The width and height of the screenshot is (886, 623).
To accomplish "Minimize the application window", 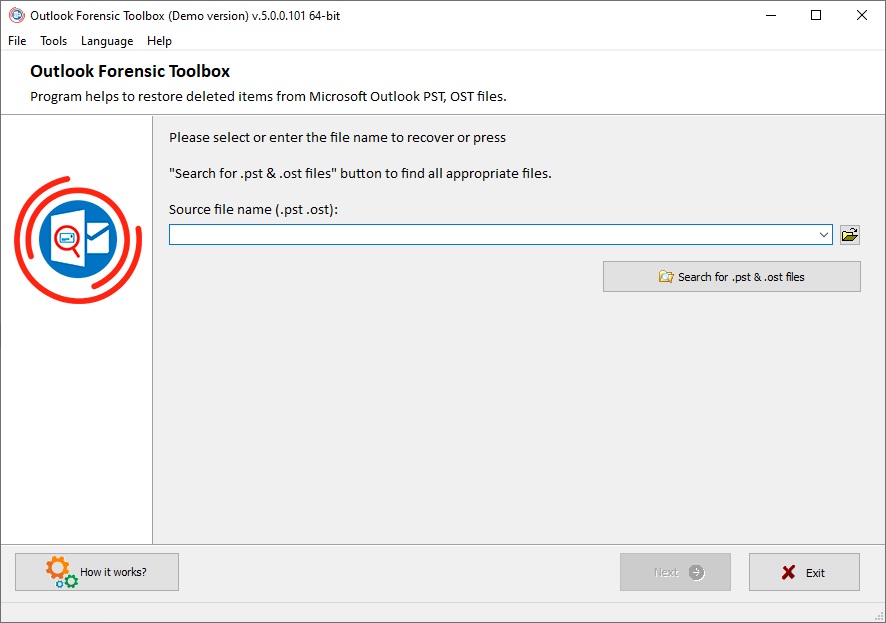I will point(770,15).
